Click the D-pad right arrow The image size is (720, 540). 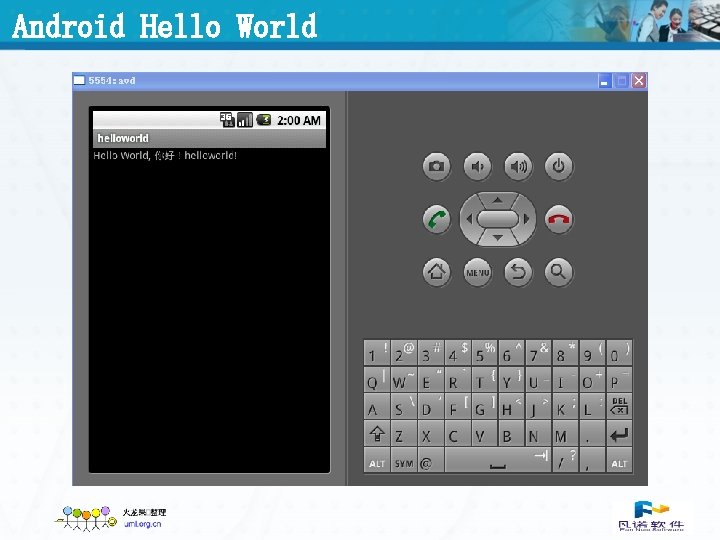tap(527, 219)
